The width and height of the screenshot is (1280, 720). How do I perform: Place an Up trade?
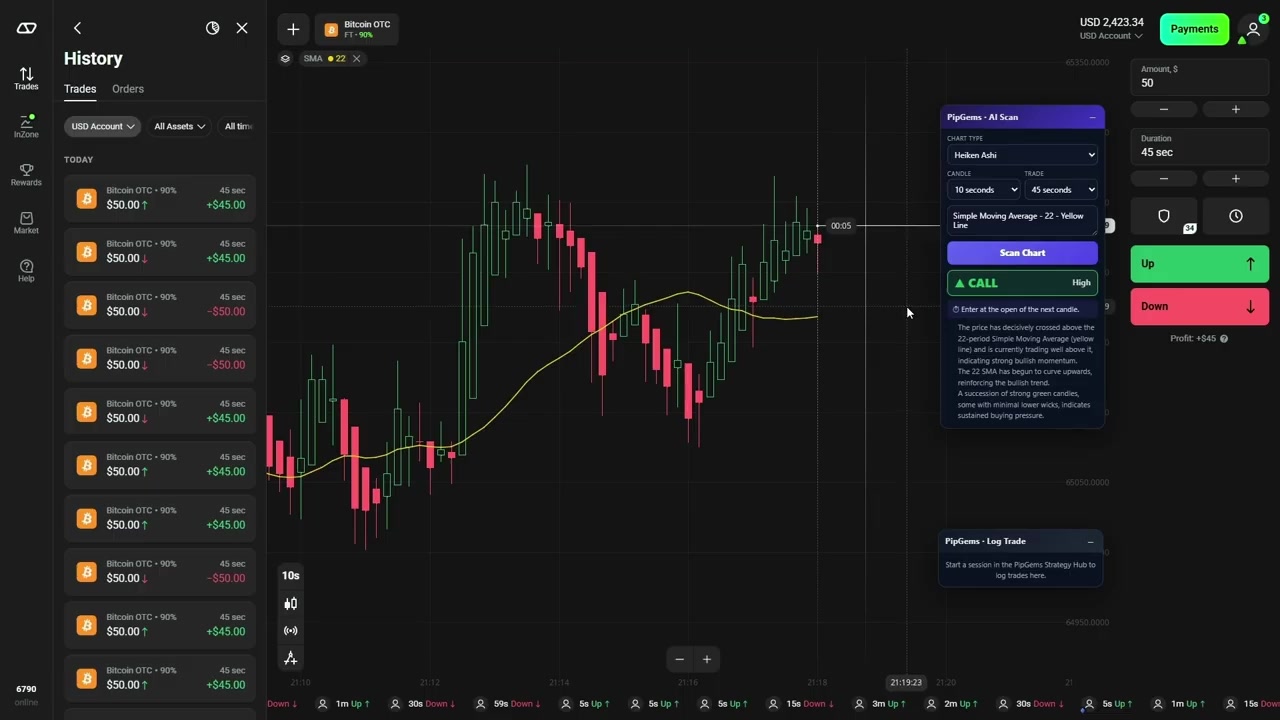pos(1200,264)
